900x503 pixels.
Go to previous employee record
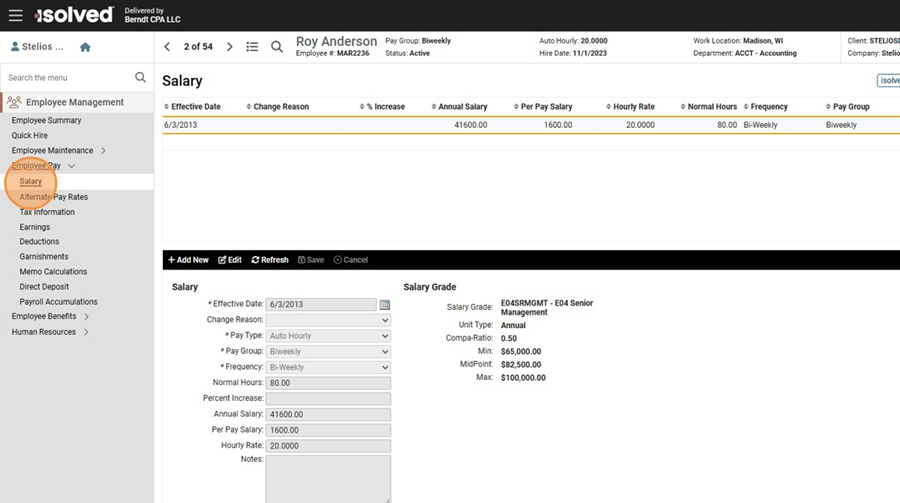point(167,47)
